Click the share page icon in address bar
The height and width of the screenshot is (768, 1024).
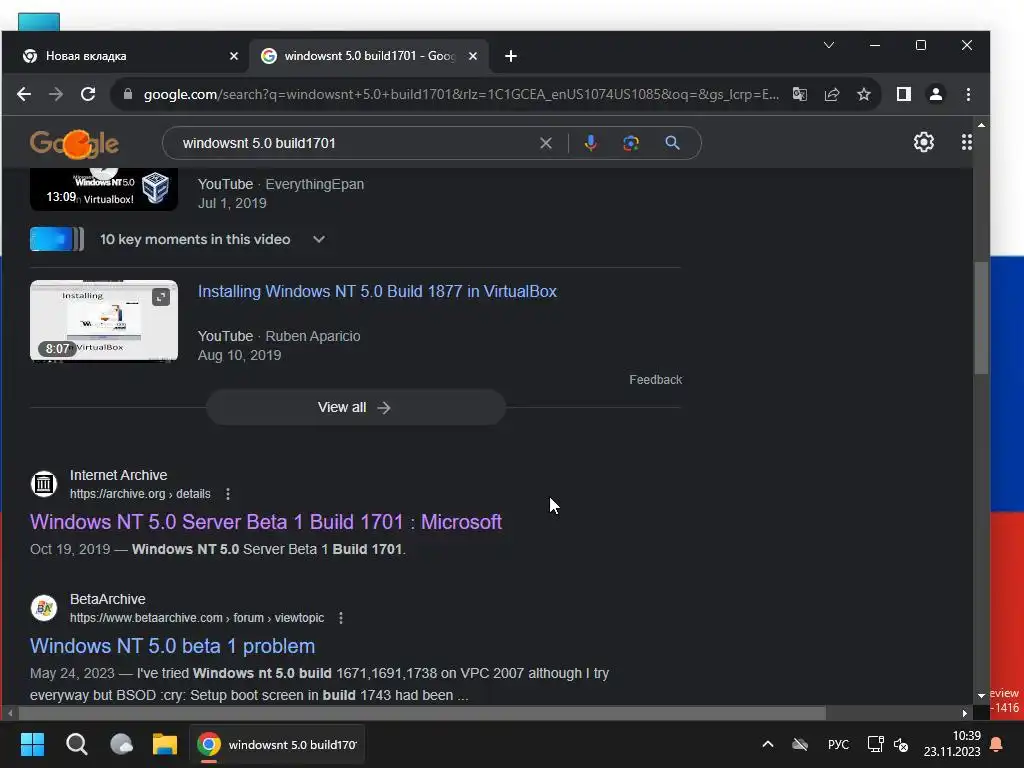831,94
